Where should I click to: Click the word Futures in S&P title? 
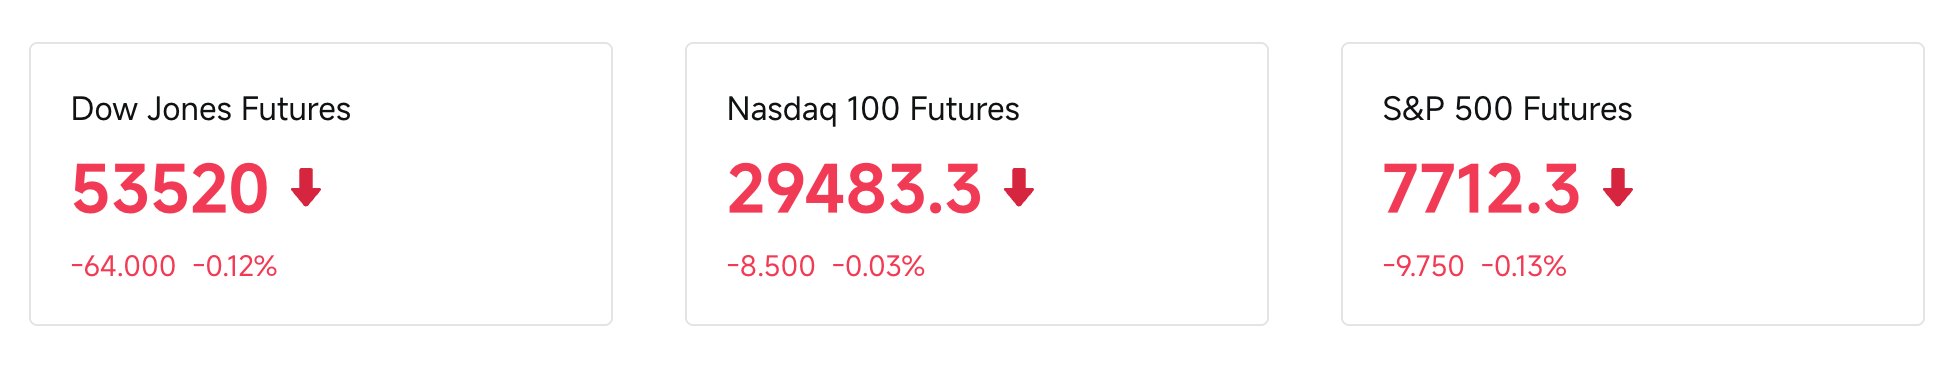[x=1578, y=109]
